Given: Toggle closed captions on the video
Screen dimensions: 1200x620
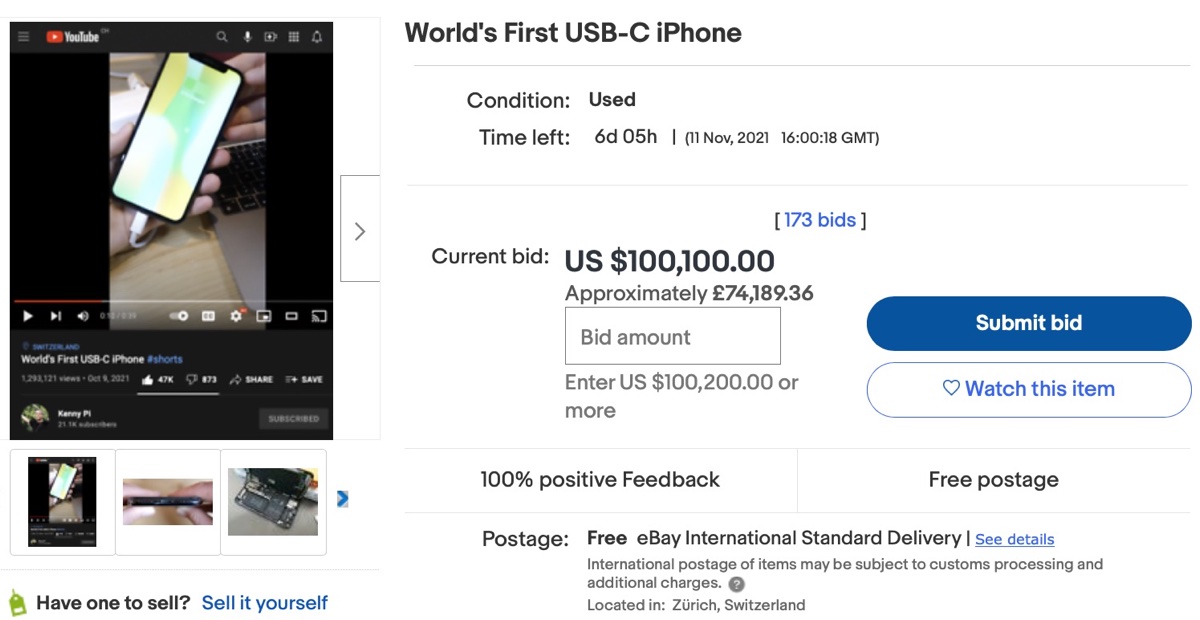Looking at the screenshot, I should pos(208,316).
